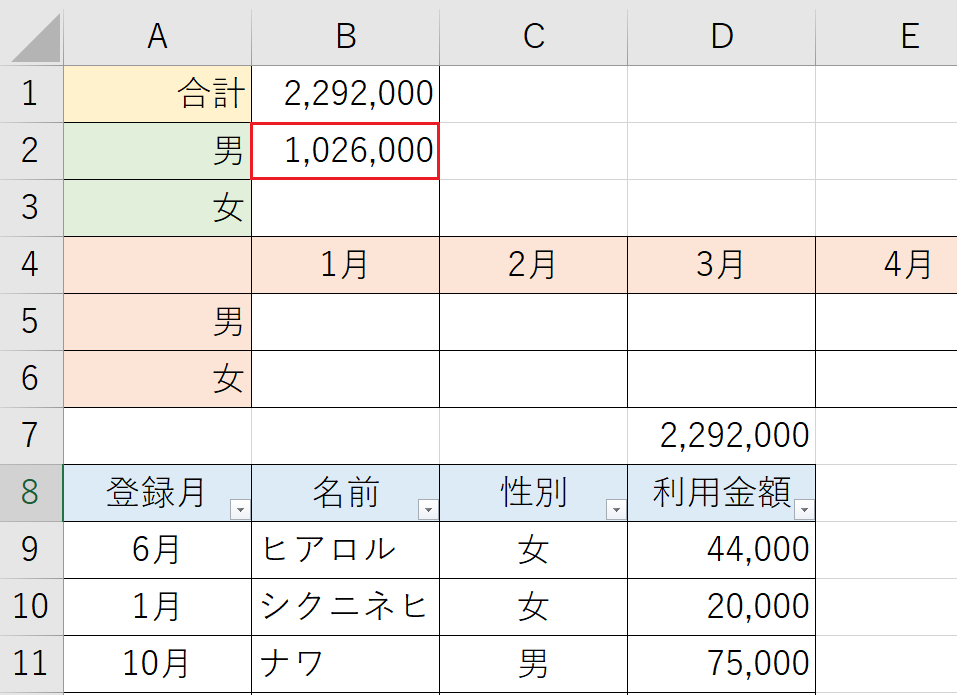Click the 男 cell in row 11
This screenshot has height=695, width=957.
tap(533, 663)
